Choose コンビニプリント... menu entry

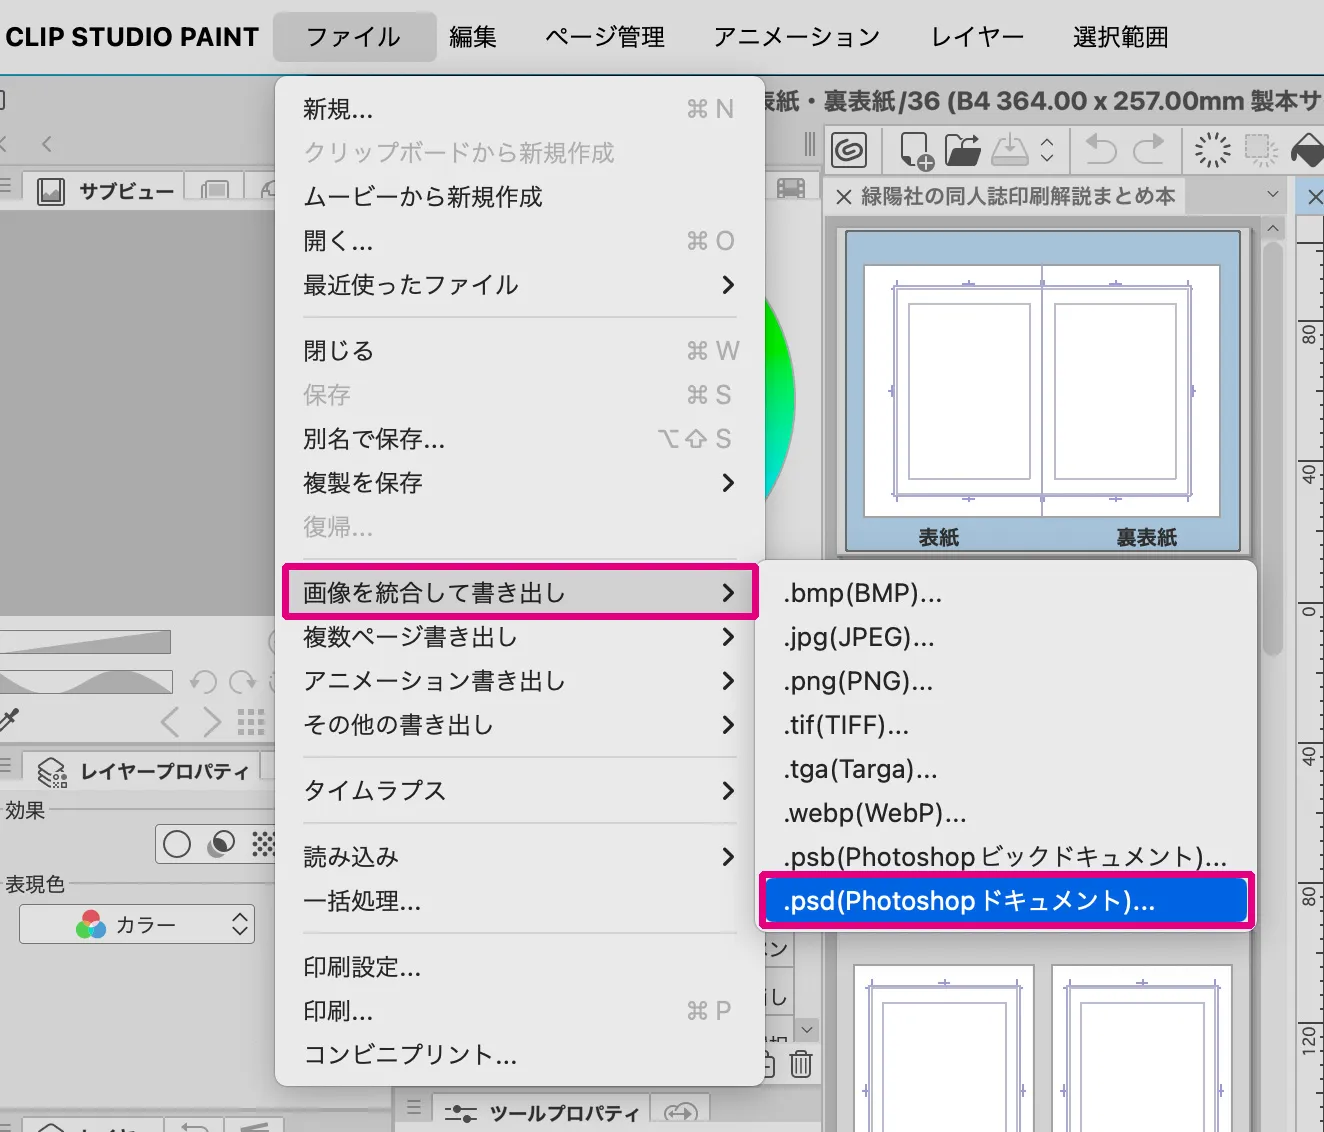coord(520,1055)
